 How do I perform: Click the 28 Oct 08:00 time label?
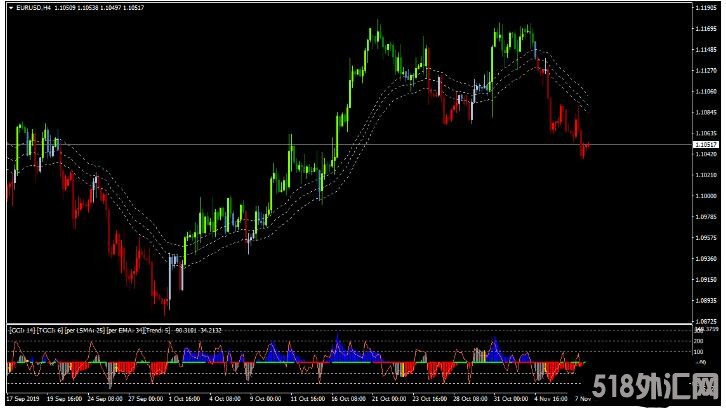(470, 398)
